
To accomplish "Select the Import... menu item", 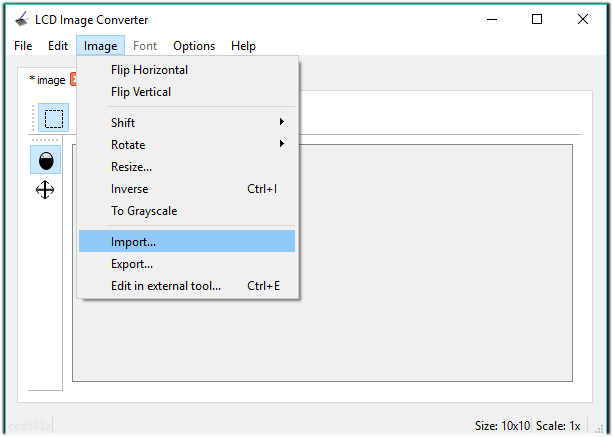I will pyautogui.click(x=133, y=242).
